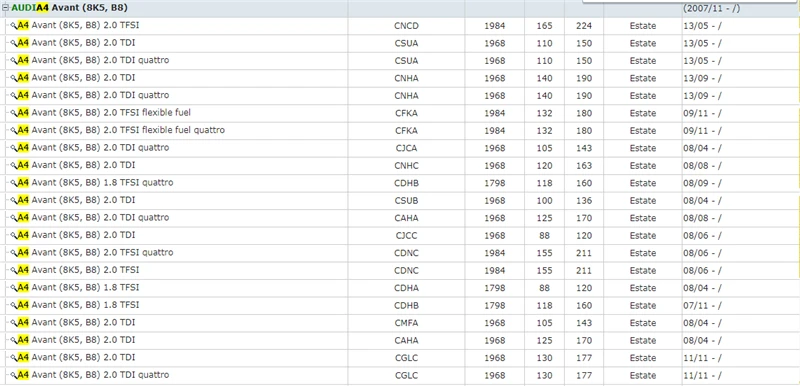The image size is (800, 386).
Task: Click engine code CNCD
Action: point(406,26)
